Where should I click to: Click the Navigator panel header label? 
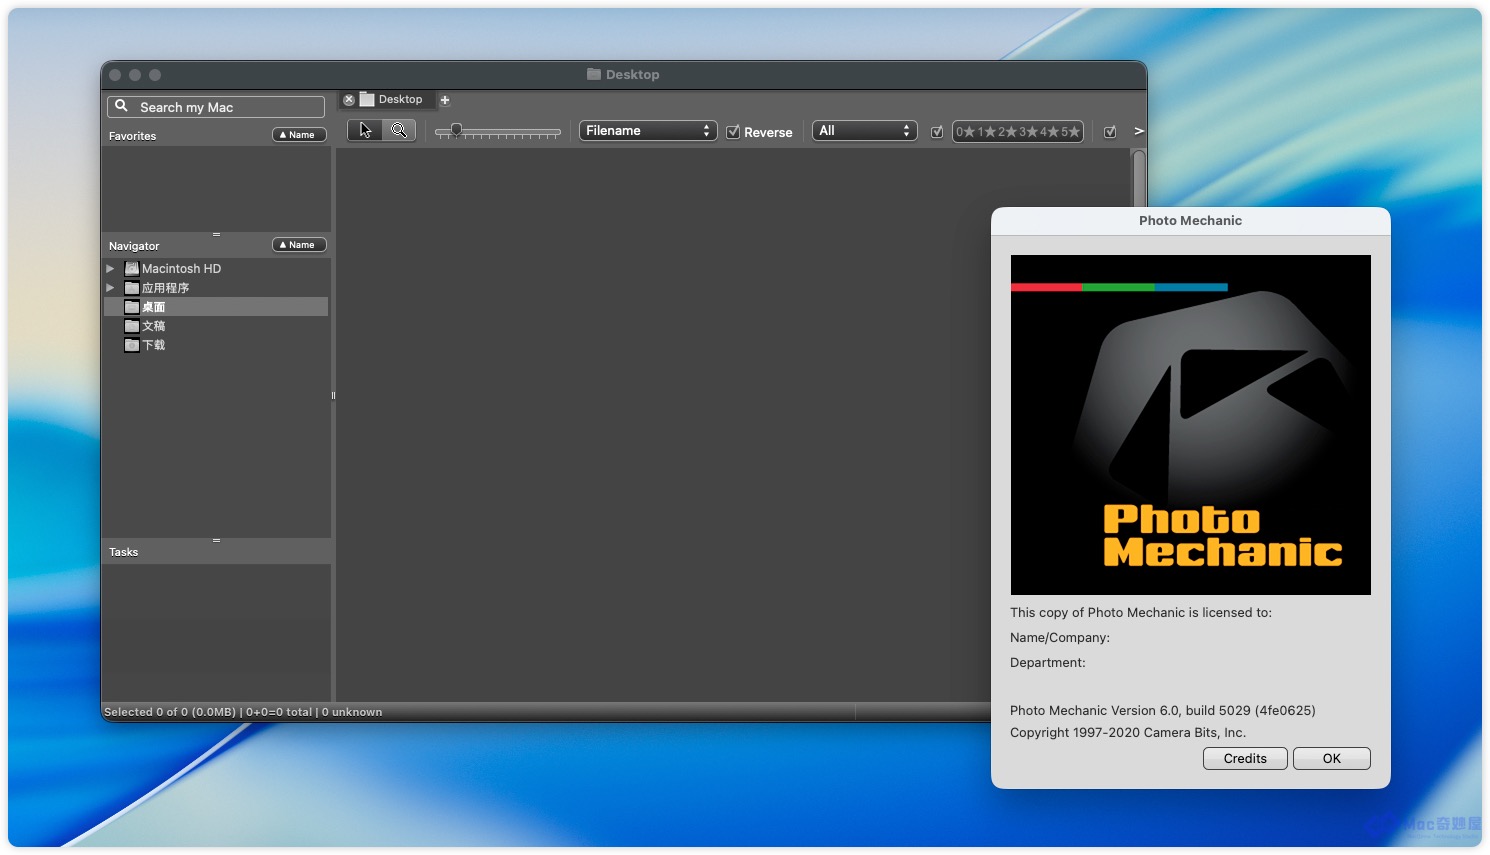134,246
